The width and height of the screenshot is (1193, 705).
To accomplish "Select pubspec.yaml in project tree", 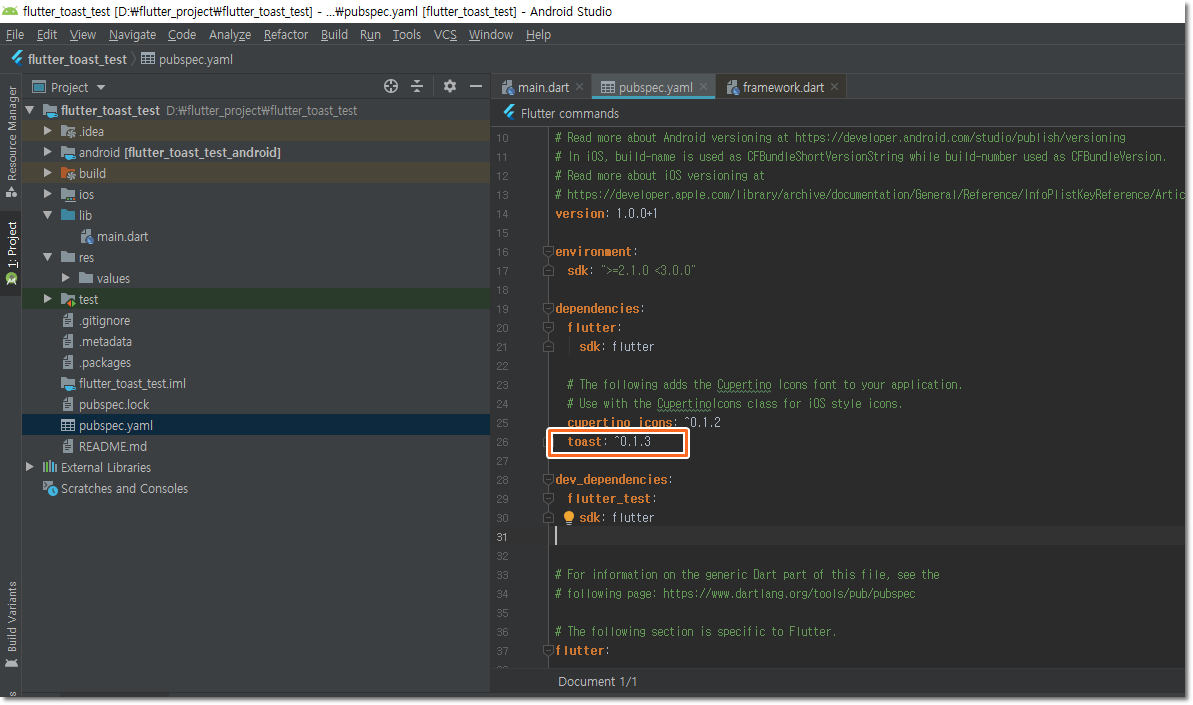I will tap(116, 425).
